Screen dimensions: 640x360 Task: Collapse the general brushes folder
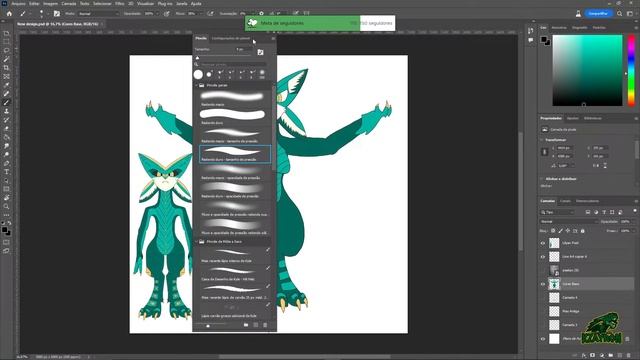[196, 85]
